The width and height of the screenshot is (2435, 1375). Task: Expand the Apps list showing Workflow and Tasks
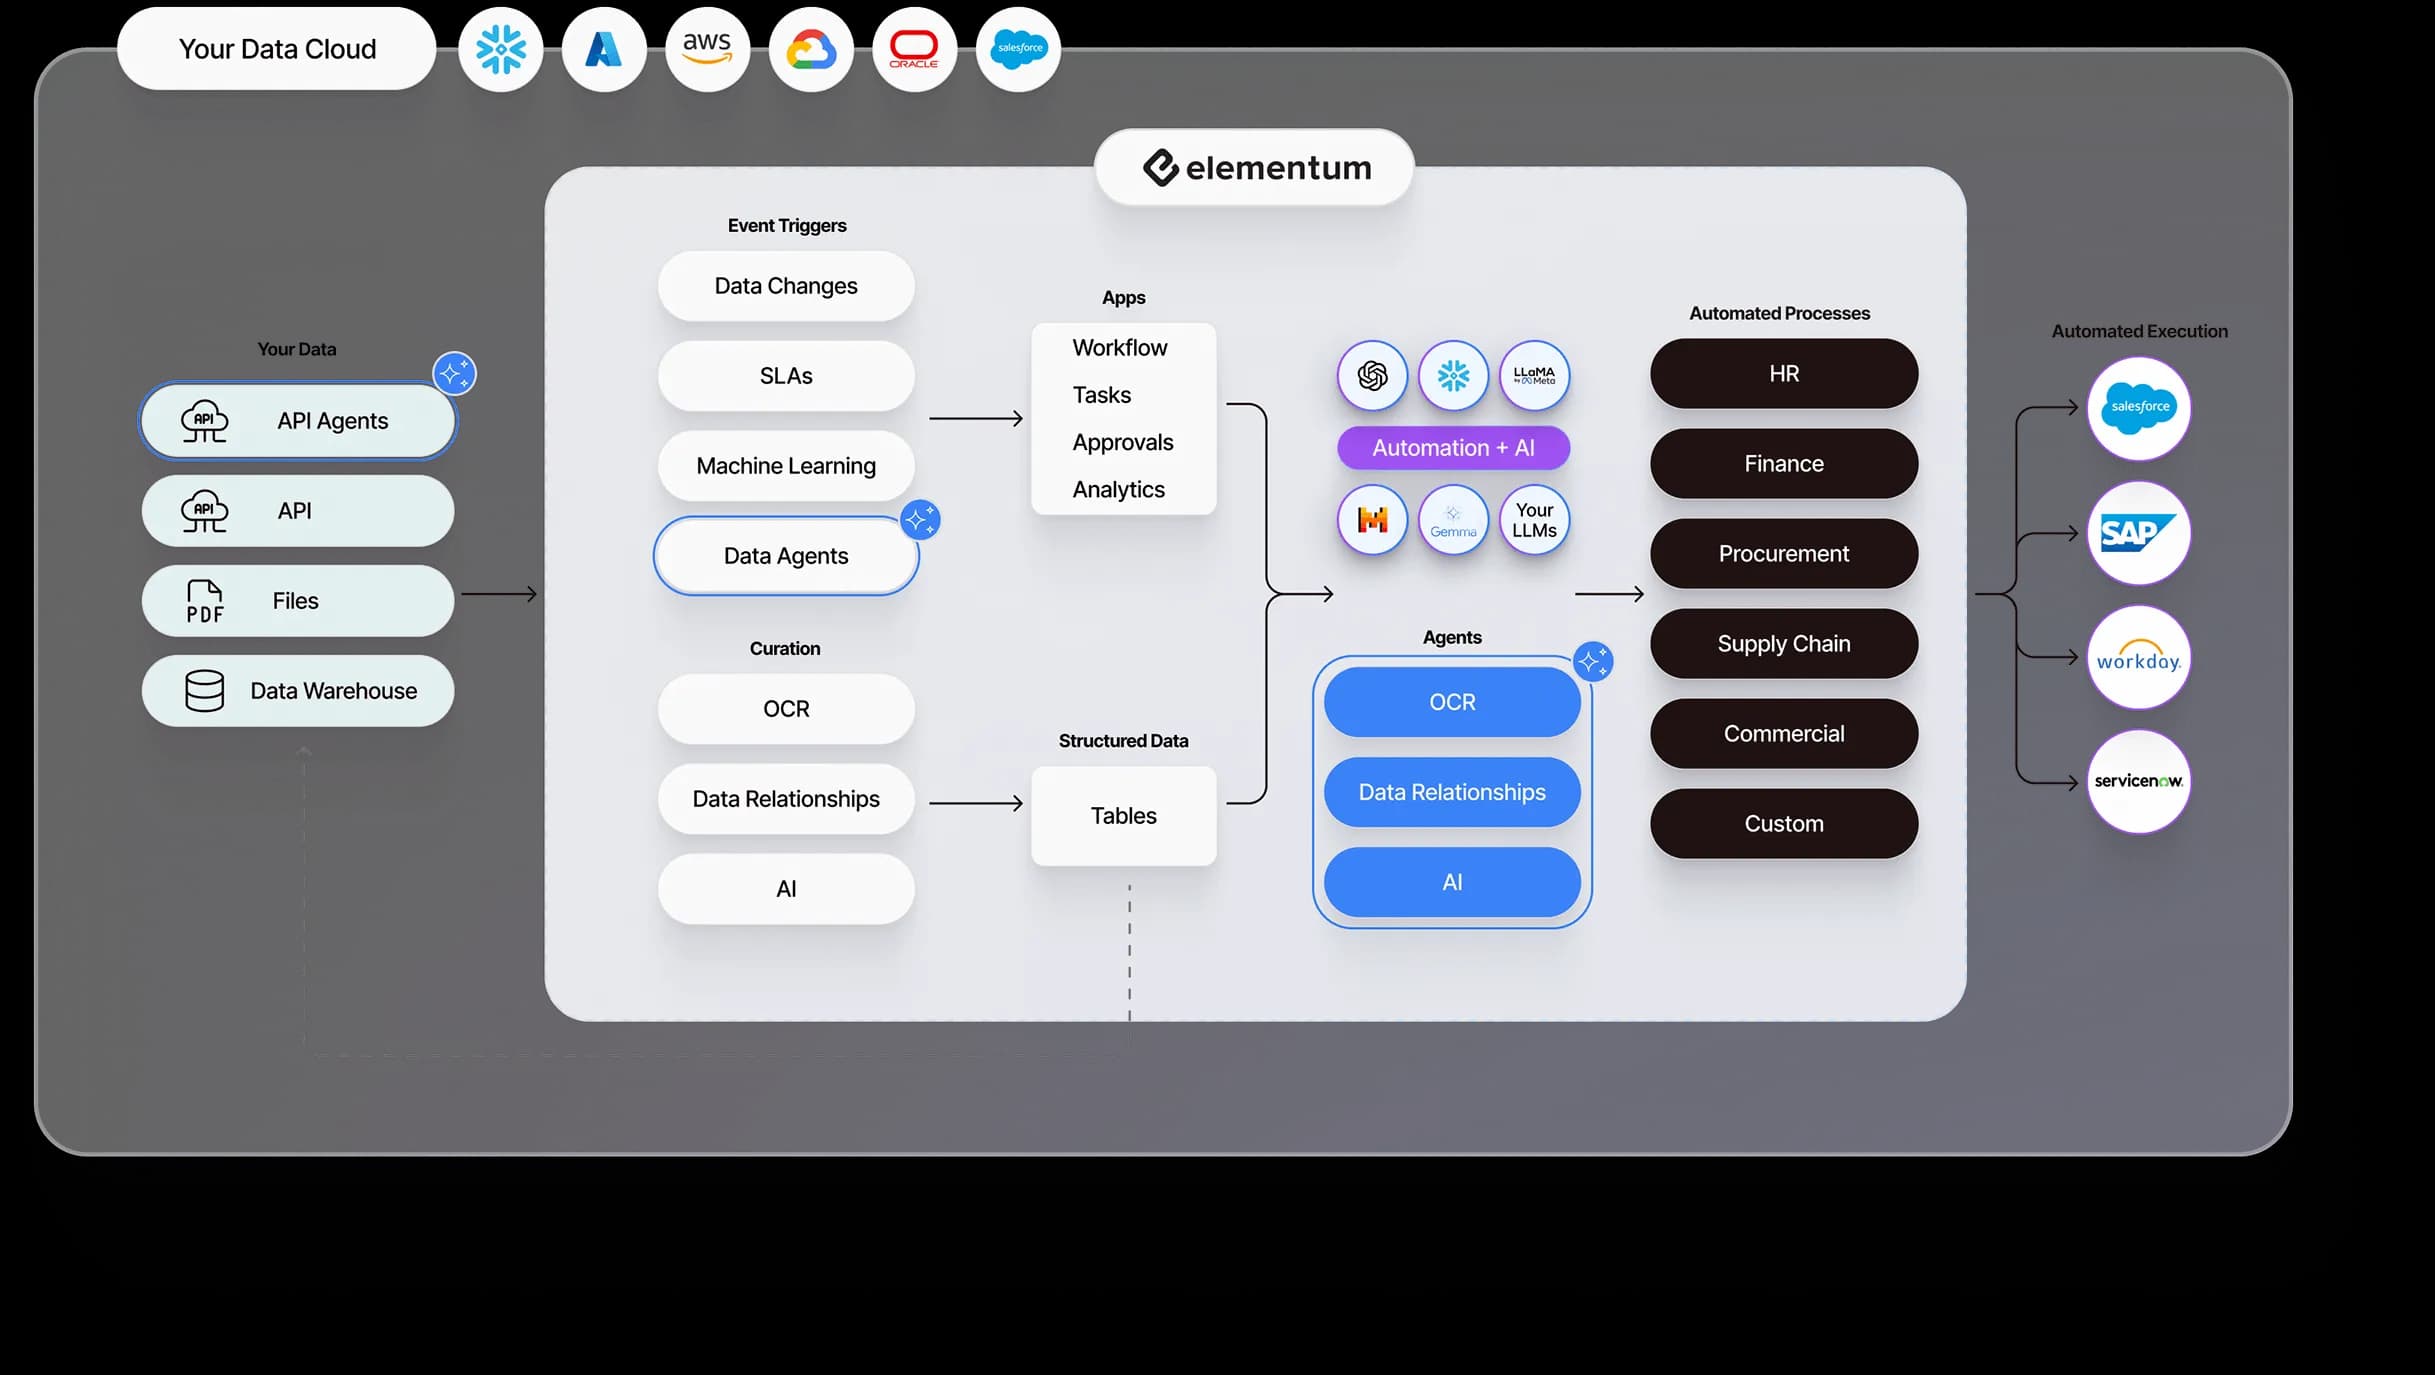1123,418
